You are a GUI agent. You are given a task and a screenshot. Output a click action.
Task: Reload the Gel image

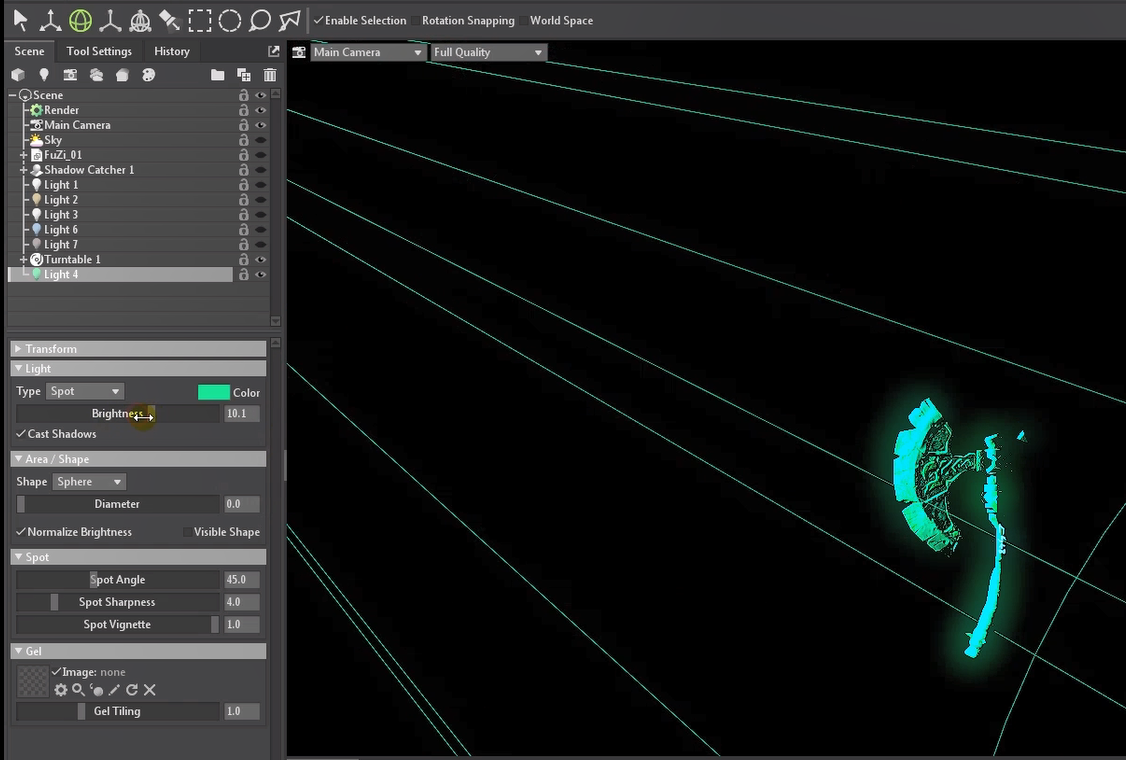pyautogui.click(x=132, y=690)
